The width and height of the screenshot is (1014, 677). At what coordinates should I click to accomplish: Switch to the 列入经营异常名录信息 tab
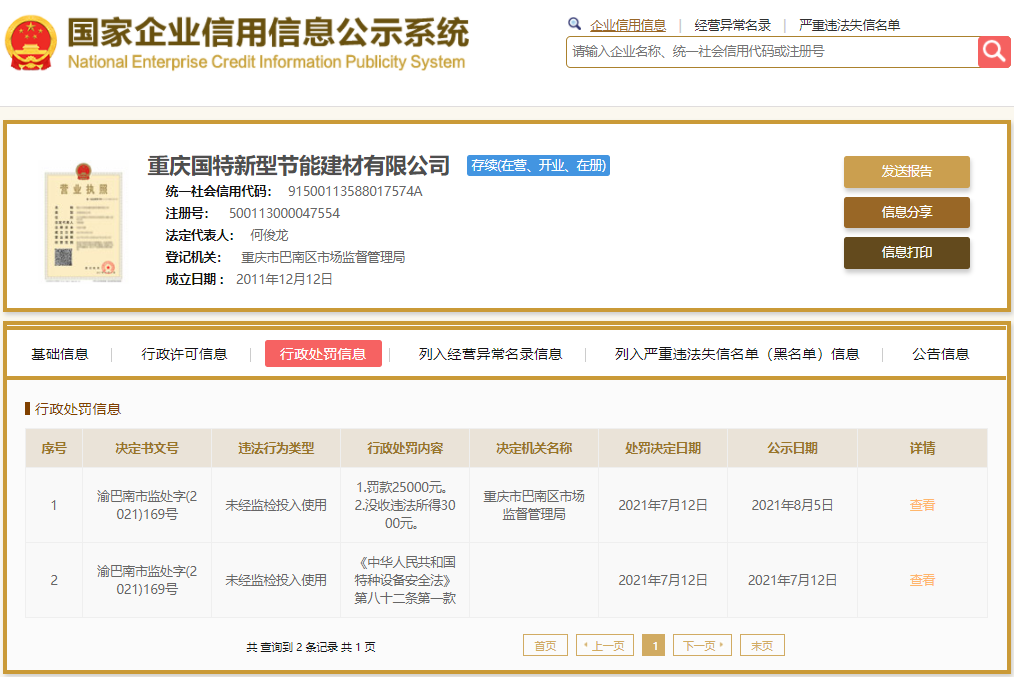[x=490, y=354]
